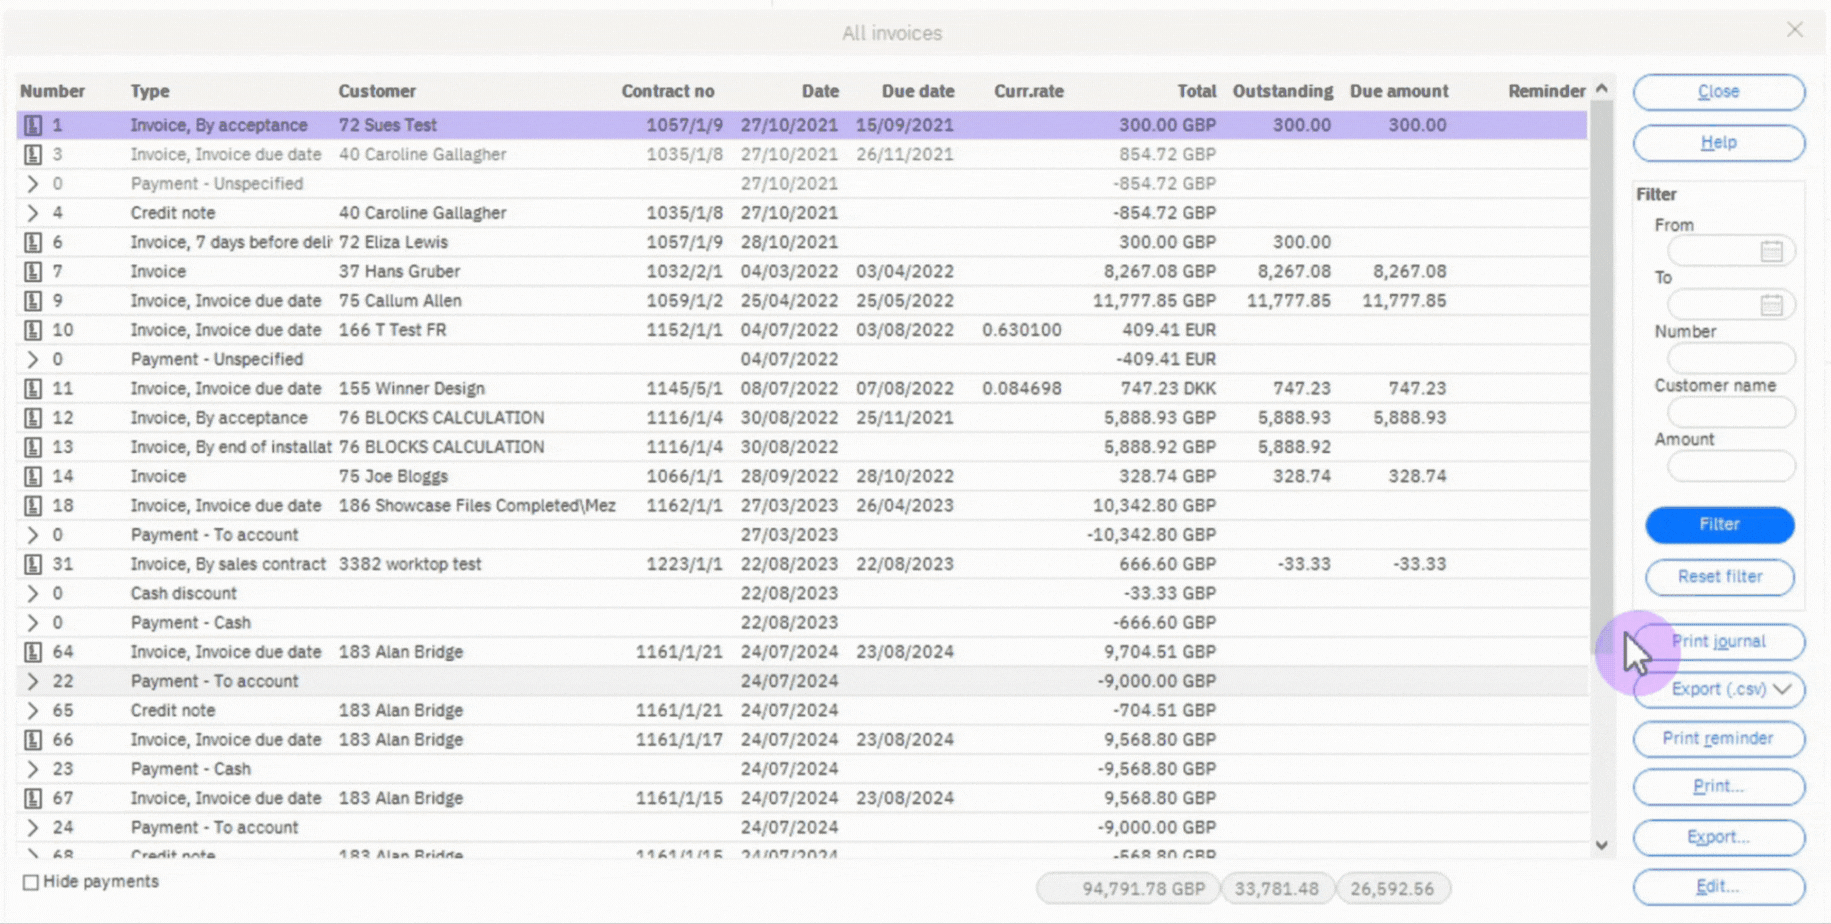This screenshot has width=1831, height=924.
Task: Apply filters with the Filter button
Action: click(1718, 524)
